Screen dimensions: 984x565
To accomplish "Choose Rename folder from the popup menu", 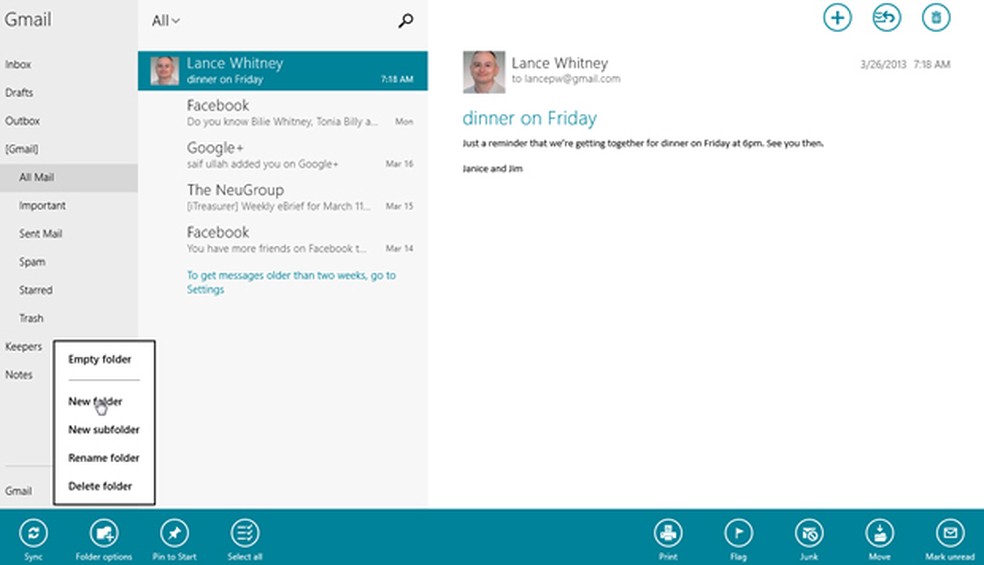I will tap(104, 458).
